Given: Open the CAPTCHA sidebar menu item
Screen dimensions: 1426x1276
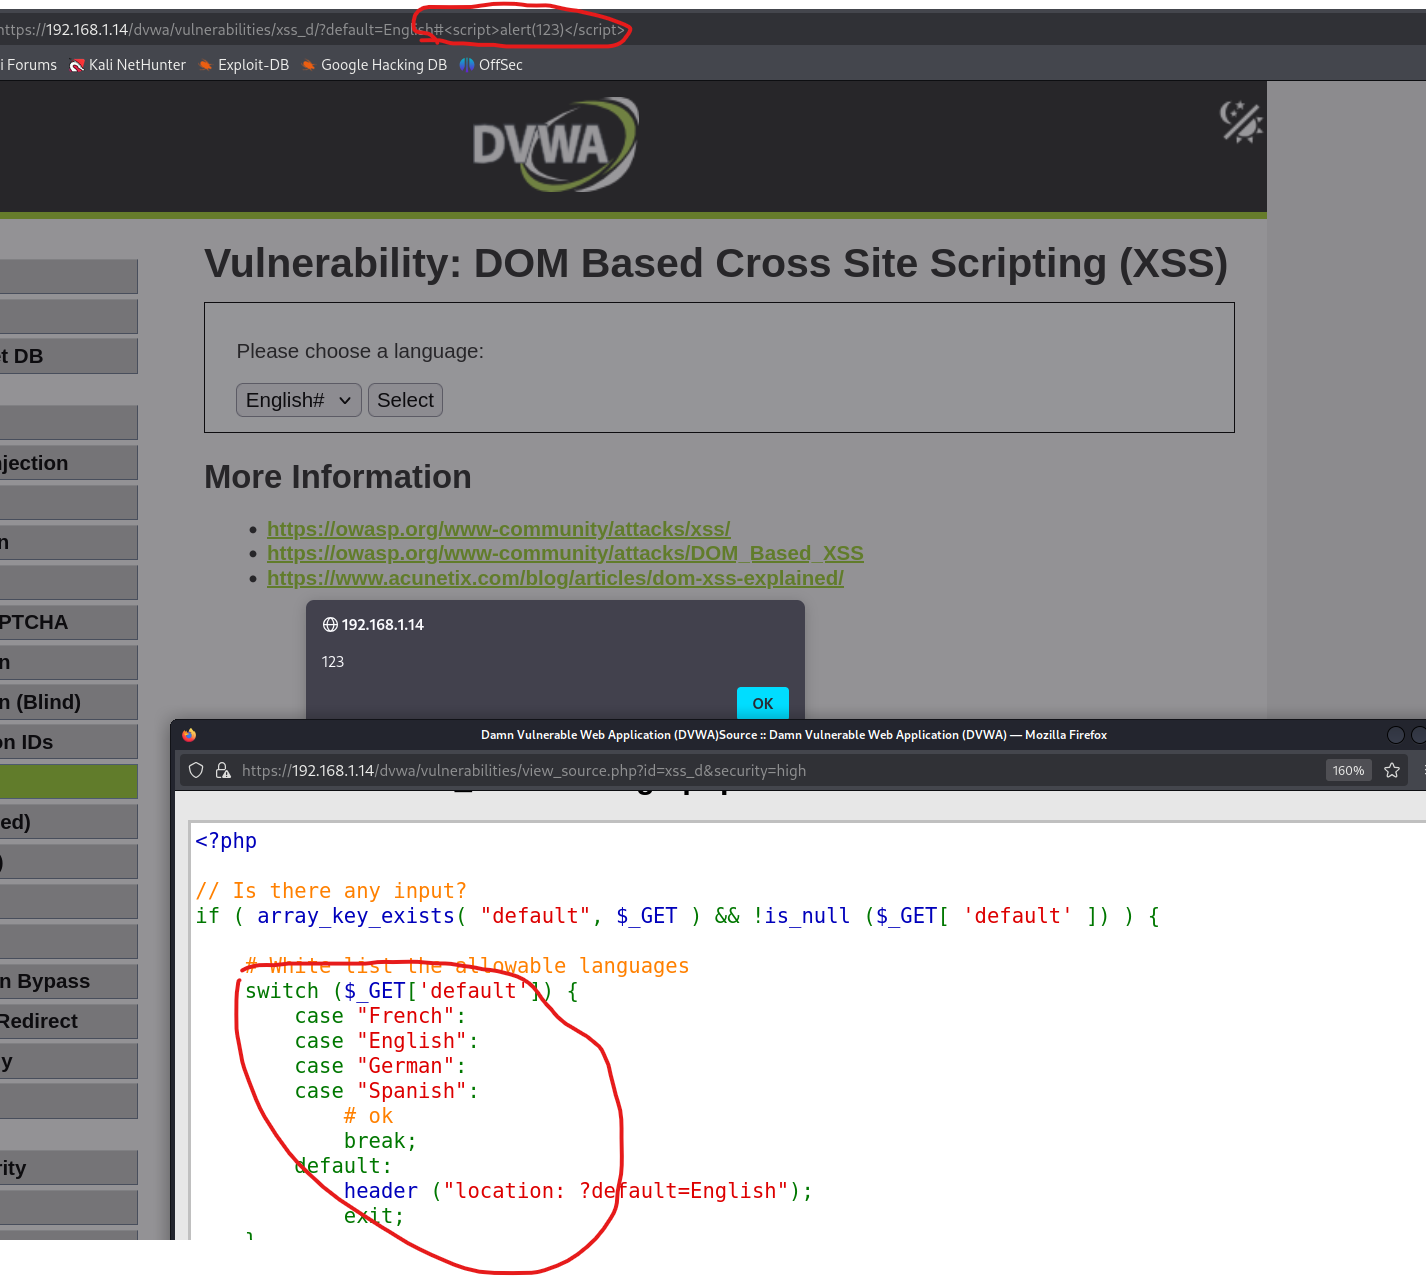Looking at the screenshot, I should (68, 622).
